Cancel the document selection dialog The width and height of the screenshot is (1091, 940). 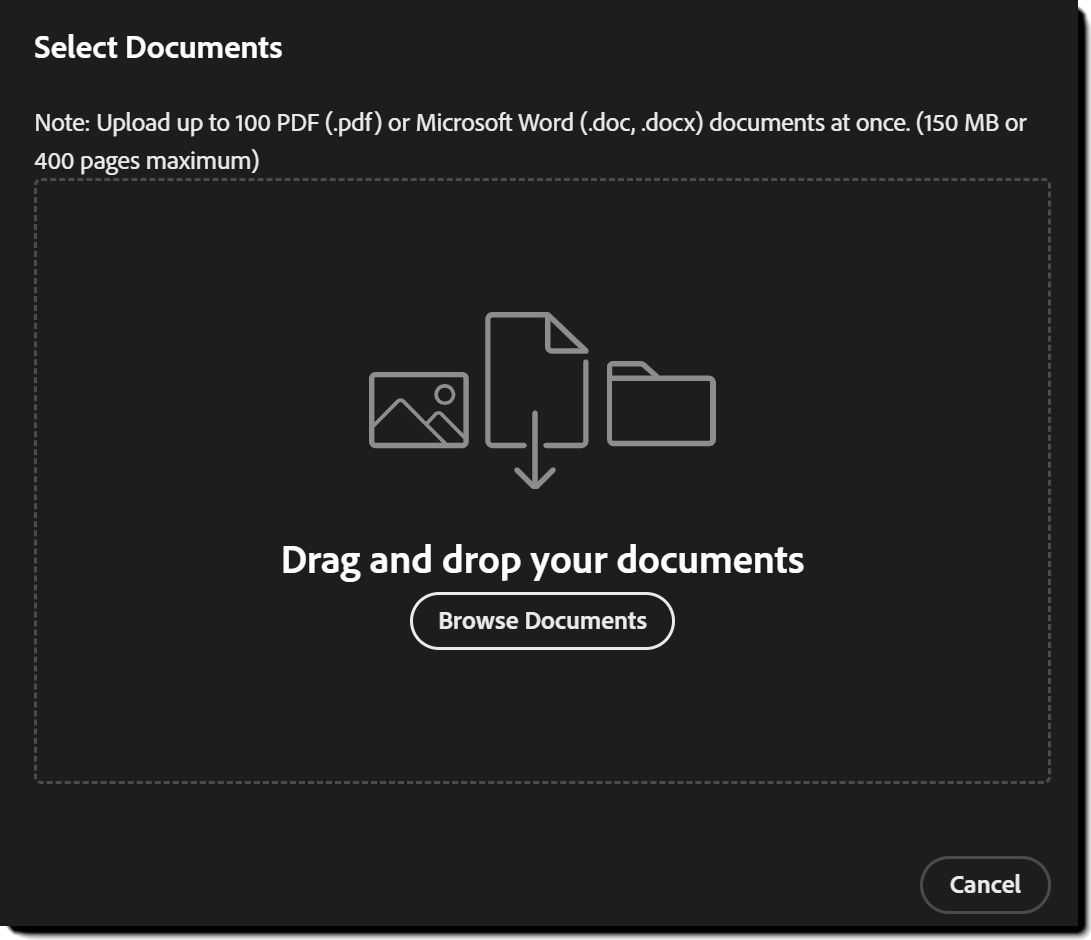985,884
